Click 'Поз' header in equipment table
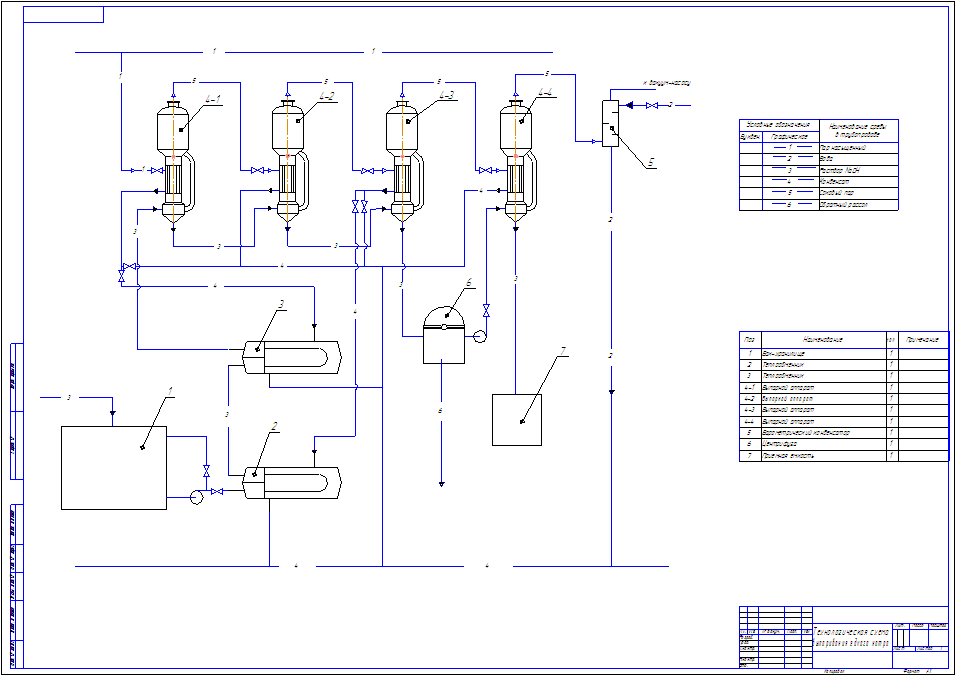This screenshot has width=955, height=675. click(x=750, y=339)
